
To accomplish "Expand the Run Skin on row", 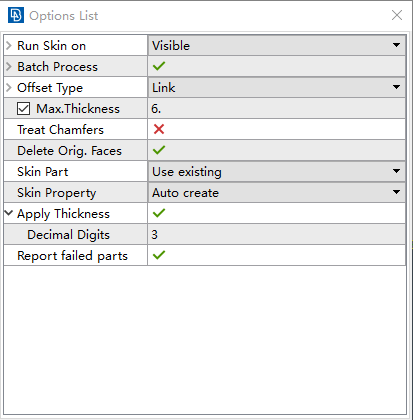I will pyautogui.click(x=9, y=45).
